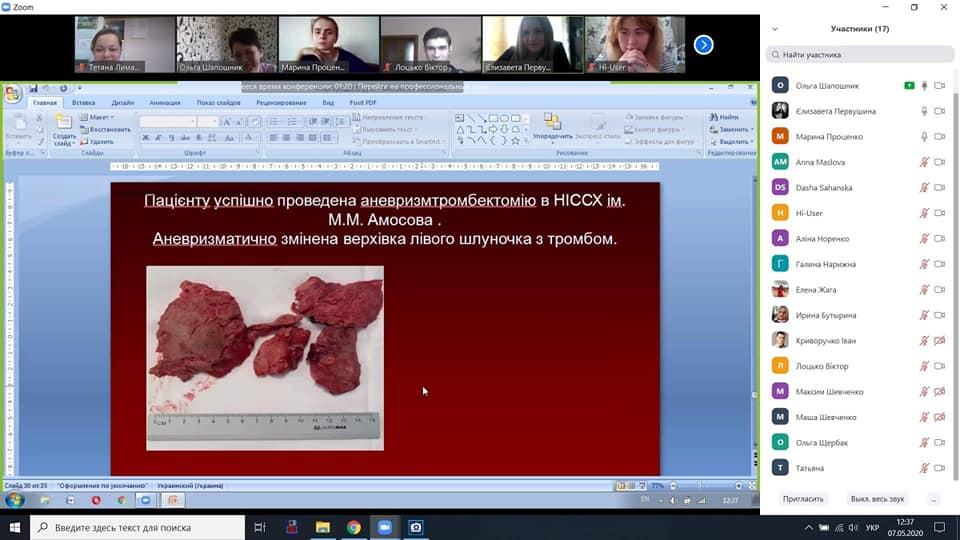The width and height of the screenshot is (960, 540).
Task: Collapse the Участники panel using the chevron
Action: 775,29
